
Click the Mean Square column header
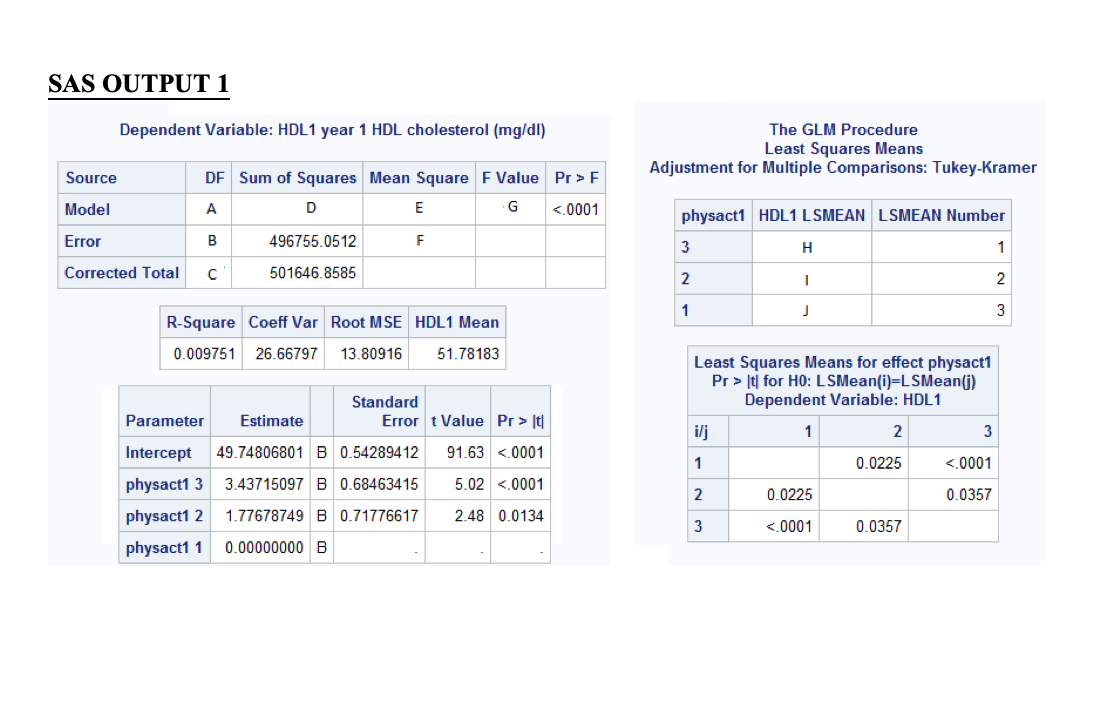pyautogui.click(x=419, y=178)
